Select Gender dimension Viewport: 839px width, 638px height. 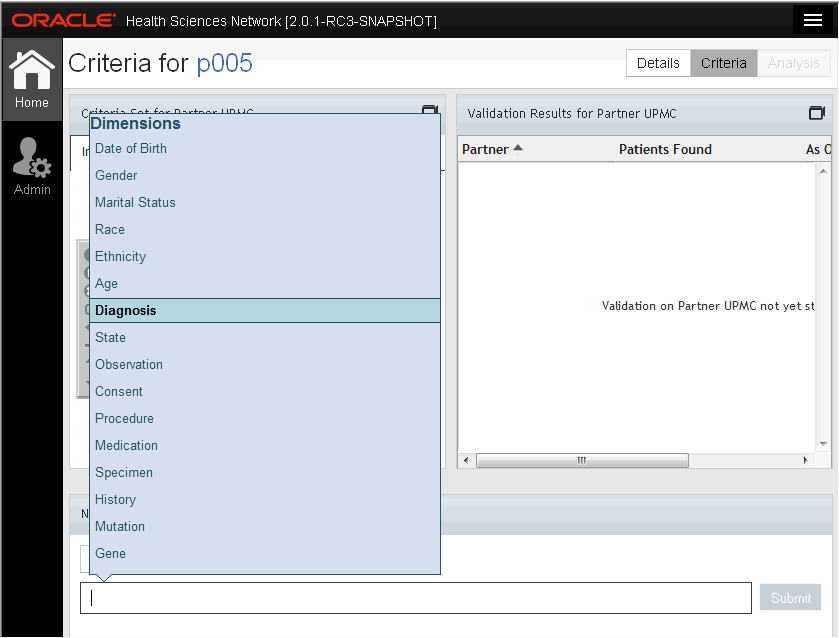pyautogui.click(x=265, y=176)
